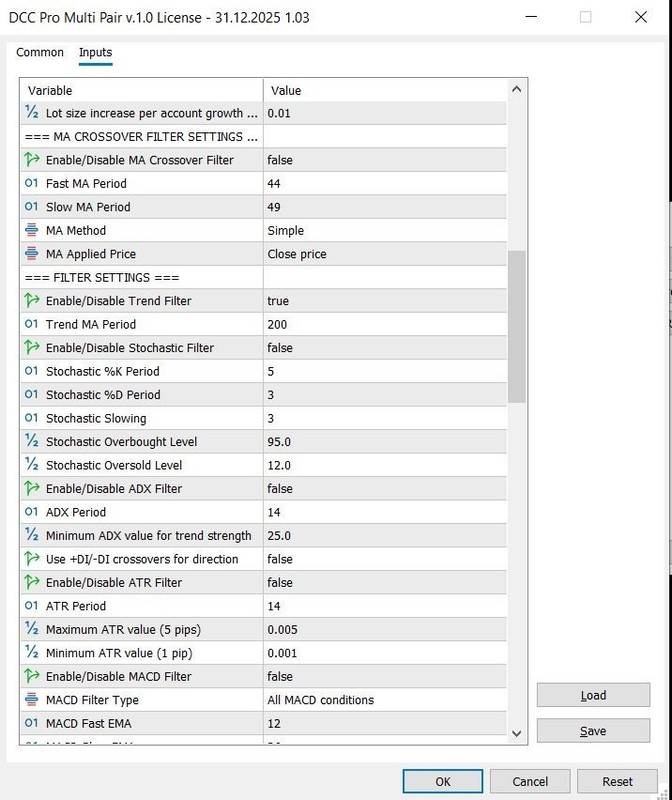Viewport: 672px width, 800px height.
Task: Click the ADX Period integer icon
Action: tap(32, 512)
